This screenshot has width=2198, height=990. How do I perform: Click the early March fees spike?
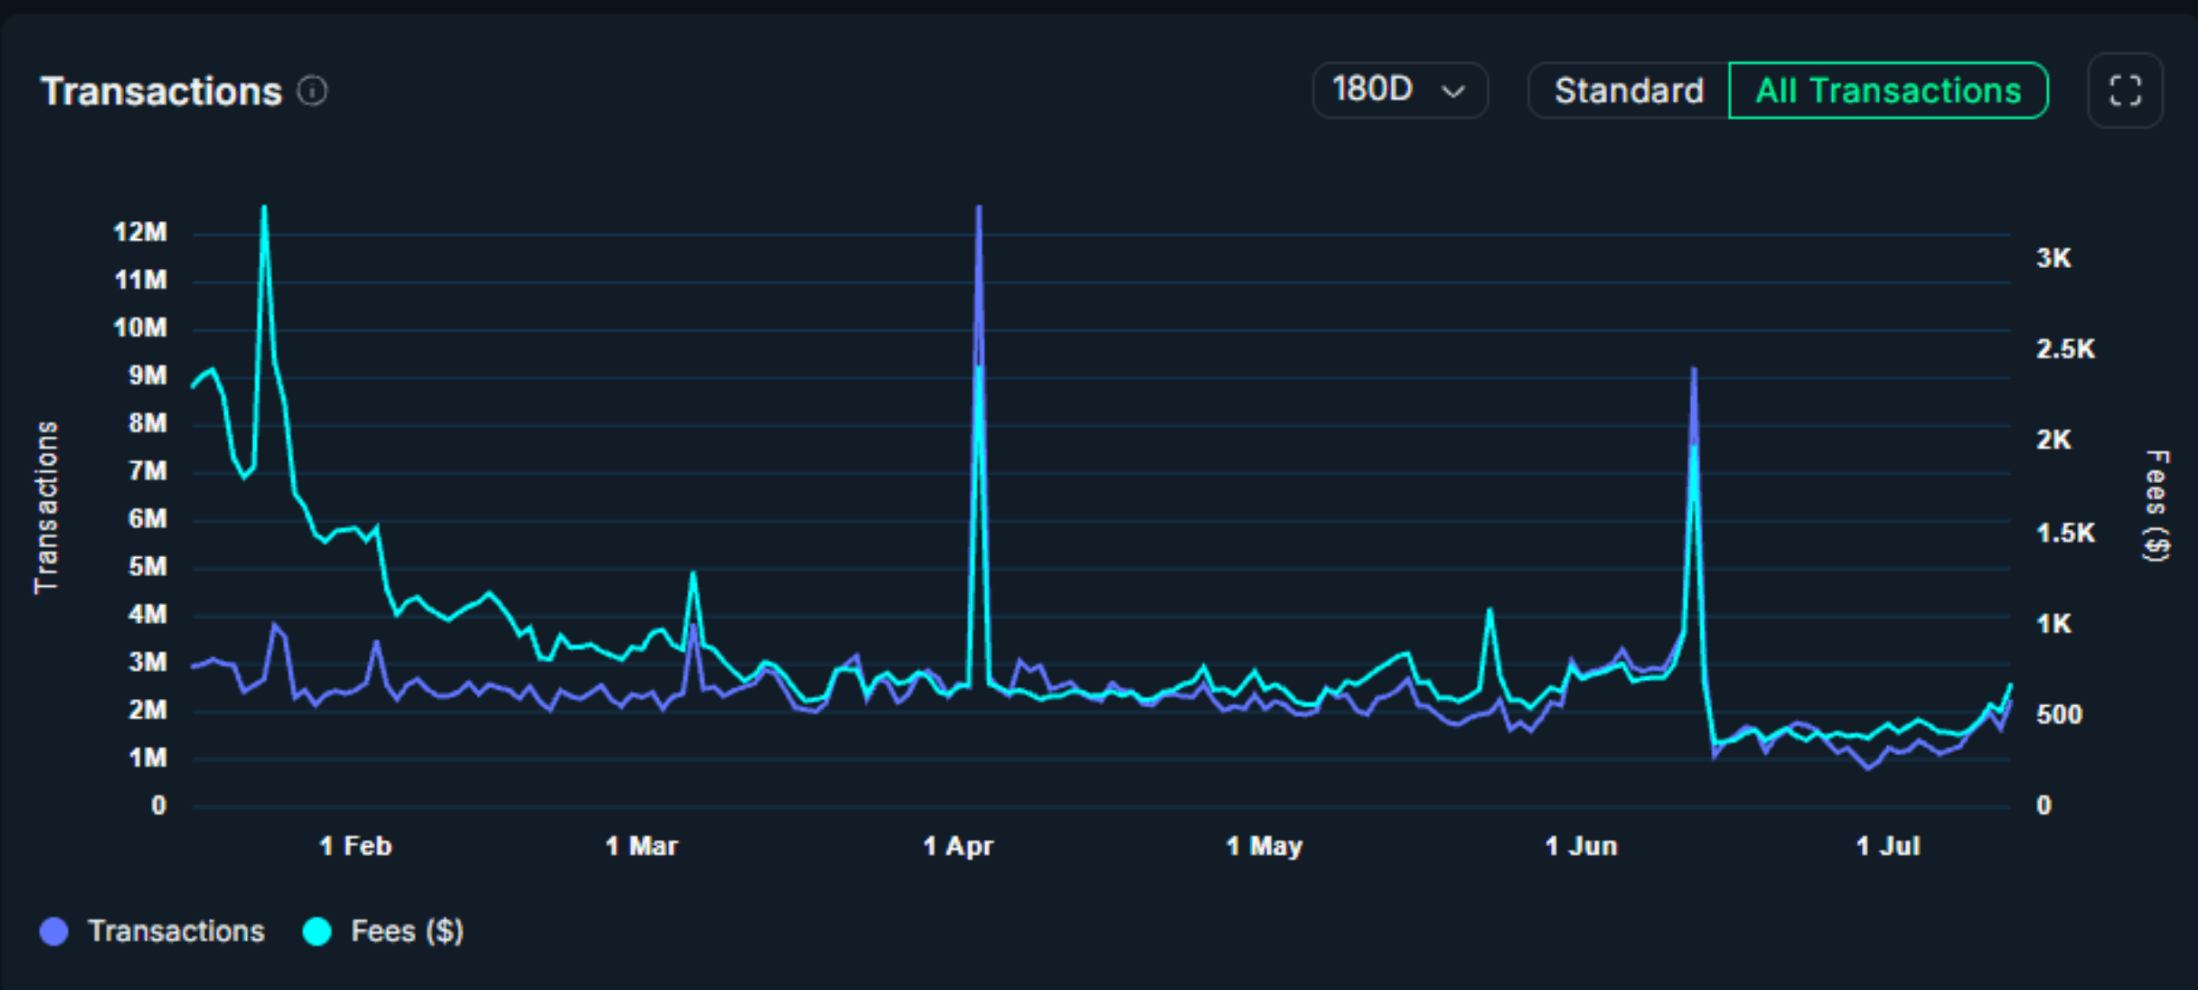692,575
